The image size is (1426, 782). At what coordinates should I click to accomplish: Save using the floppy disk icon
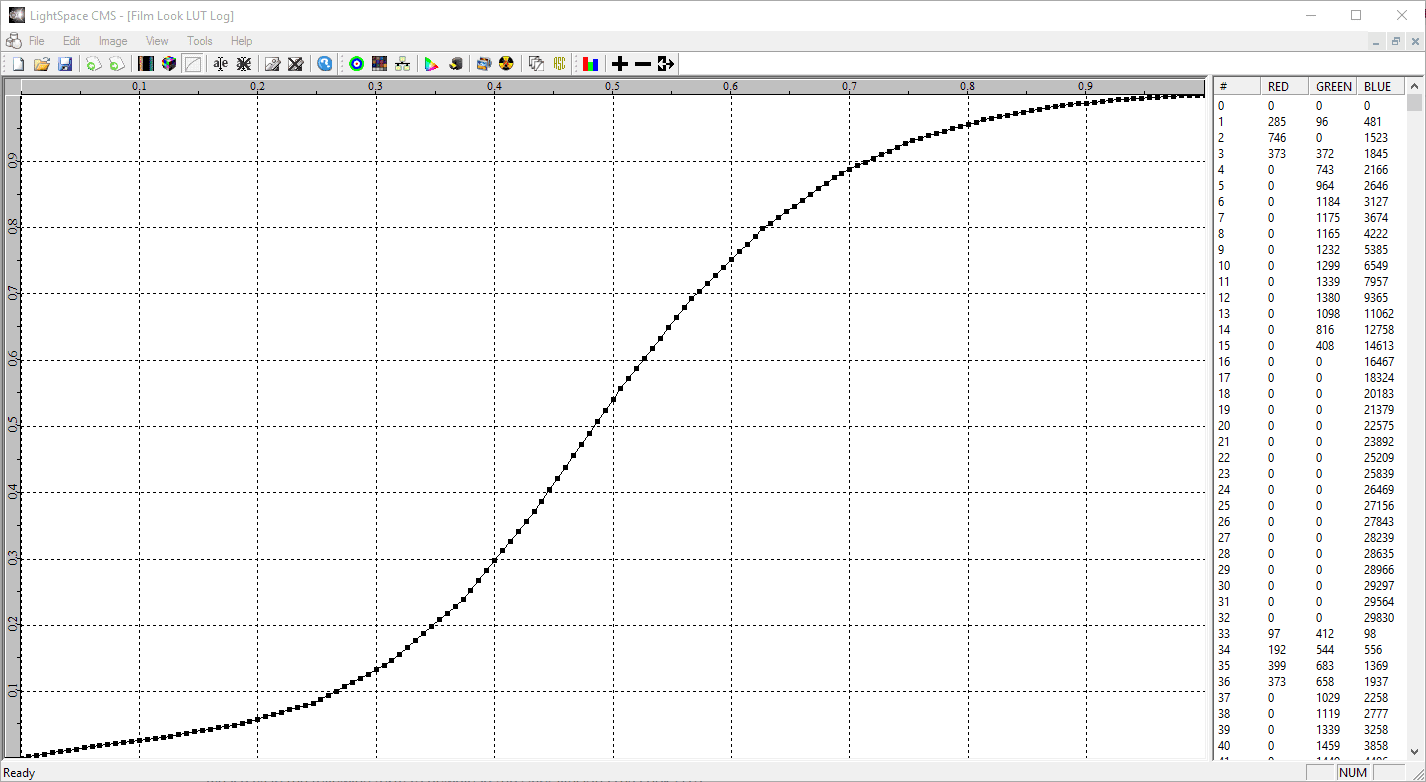point(65,64)
